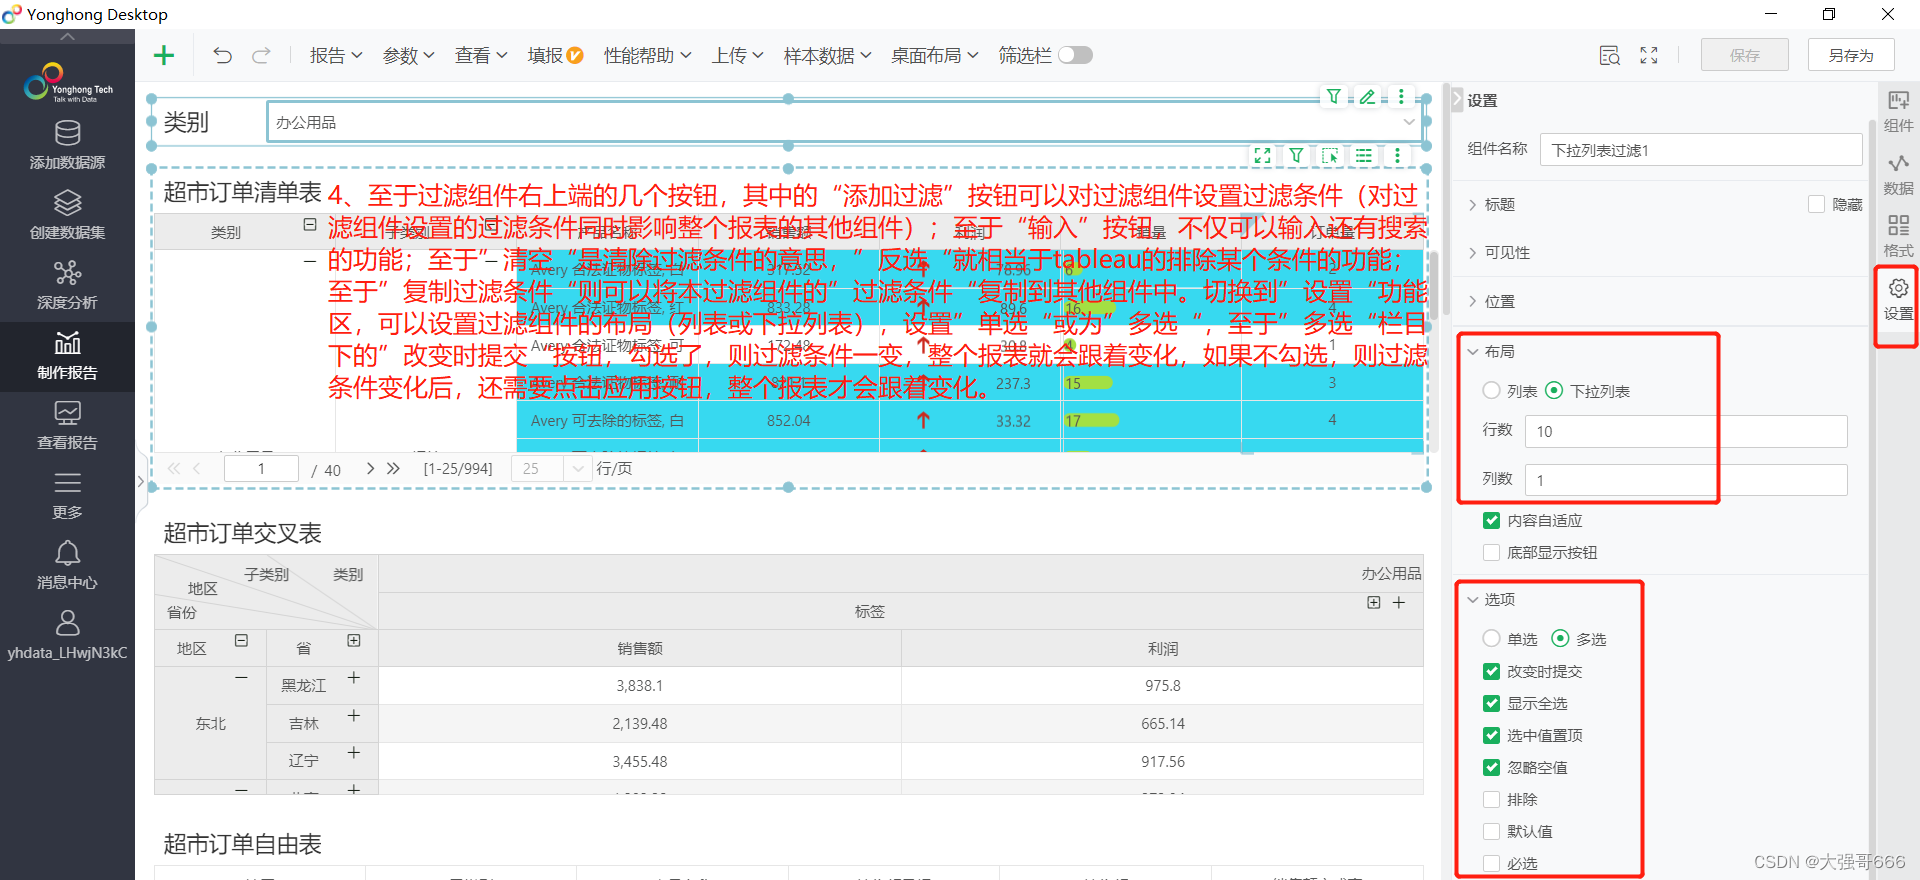Click the 保存 button

[1744, 55]
